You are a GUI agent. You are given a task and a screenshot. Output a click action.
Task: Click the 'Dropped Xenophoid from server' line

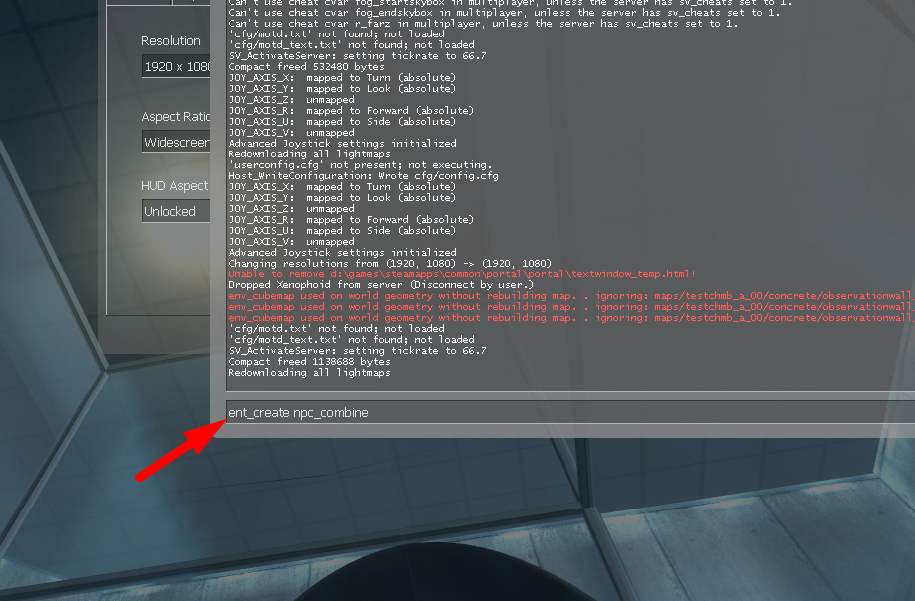[x=380, y=285]
